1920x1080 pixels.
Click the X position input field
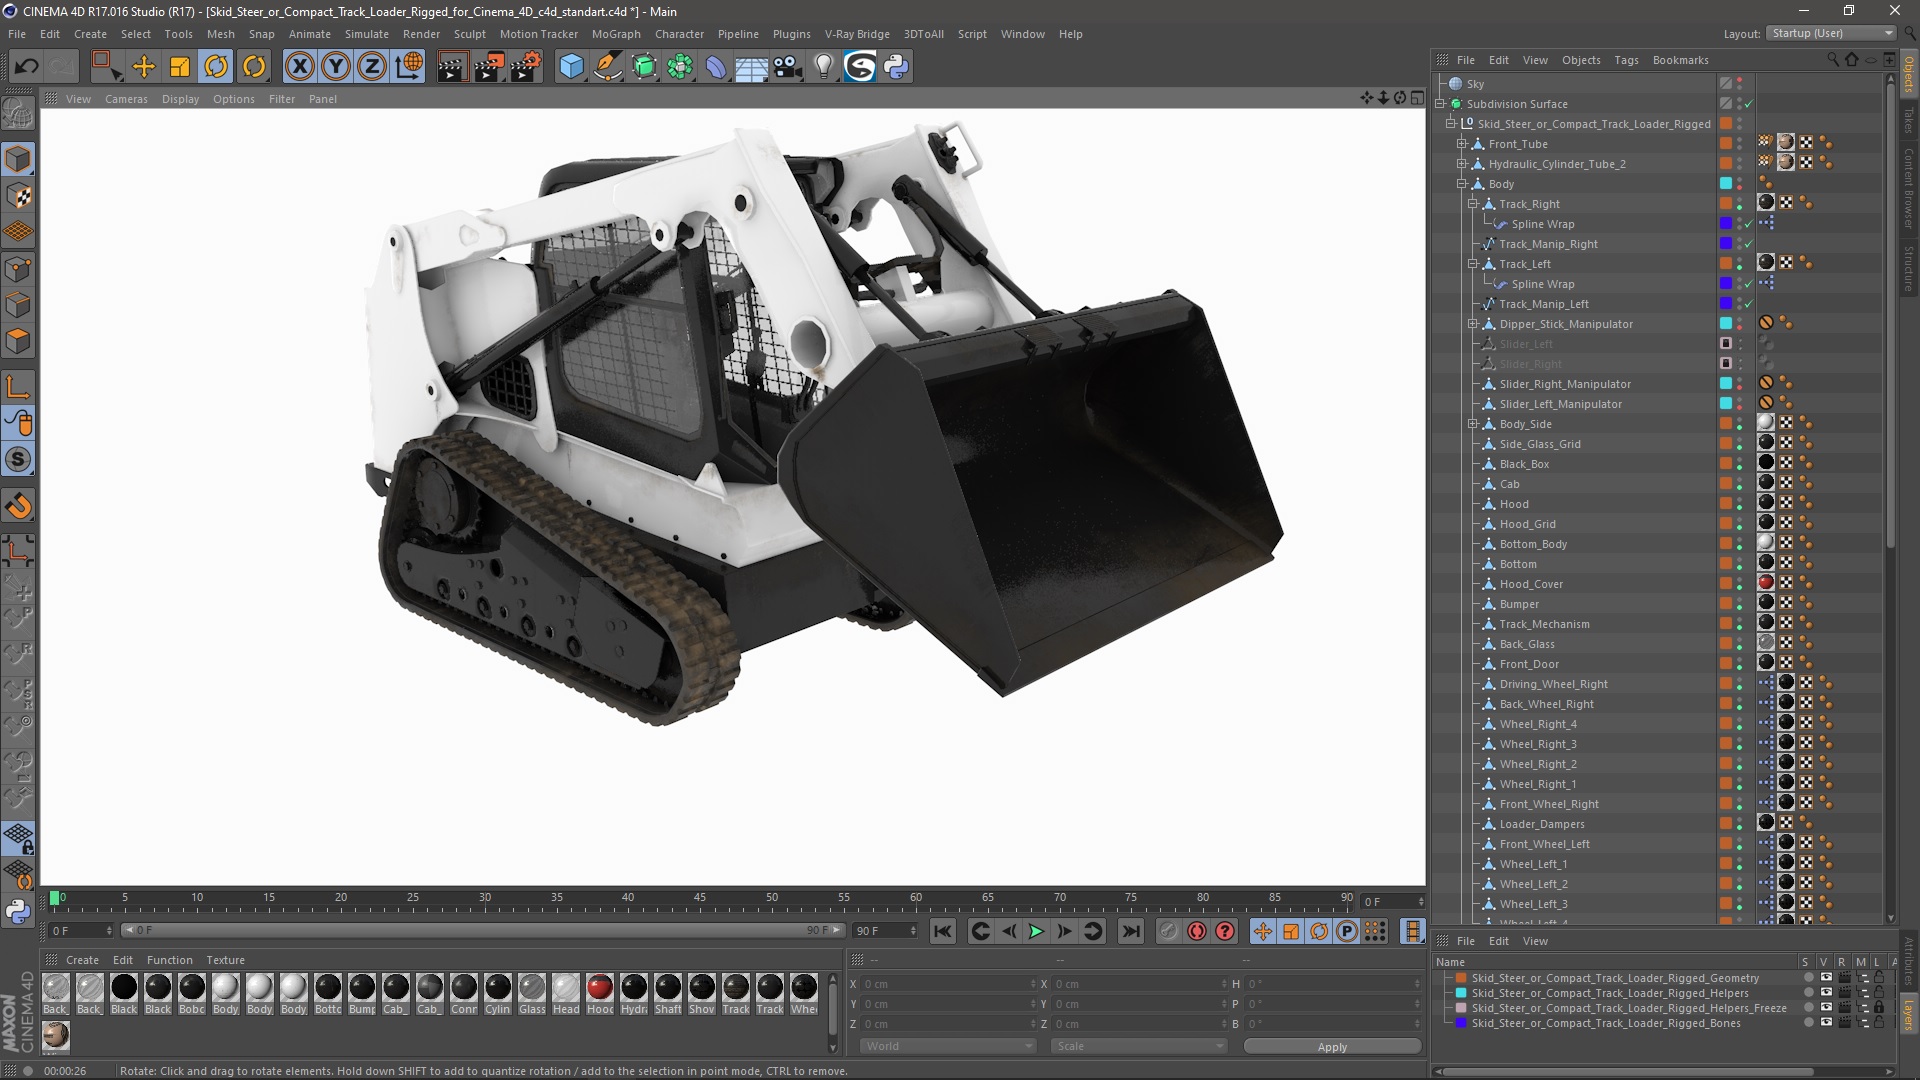click(947, 984)
